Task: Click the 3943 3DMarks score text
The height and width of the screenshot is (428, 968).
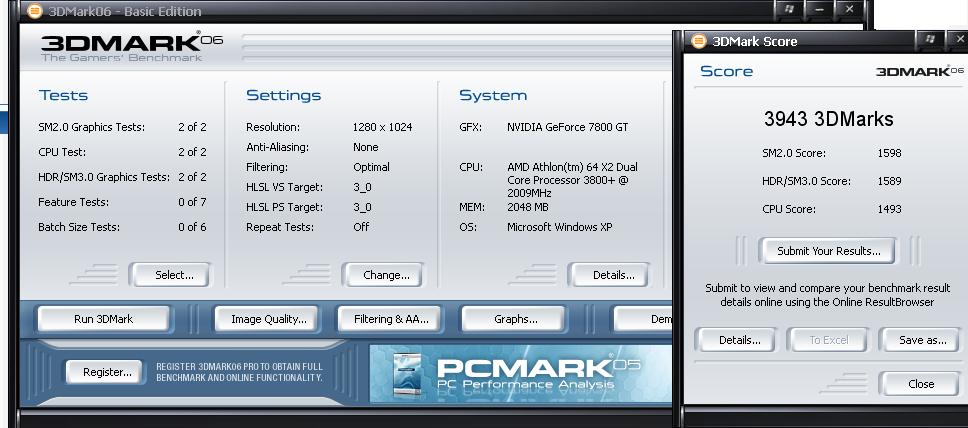Action: point(828,119)
